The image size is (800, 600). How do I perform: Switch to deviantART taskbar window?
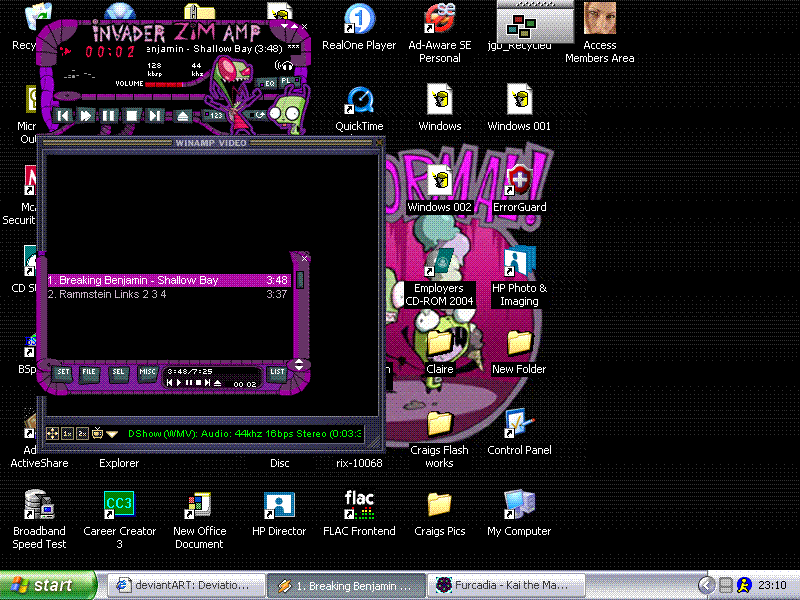(186, 585)
